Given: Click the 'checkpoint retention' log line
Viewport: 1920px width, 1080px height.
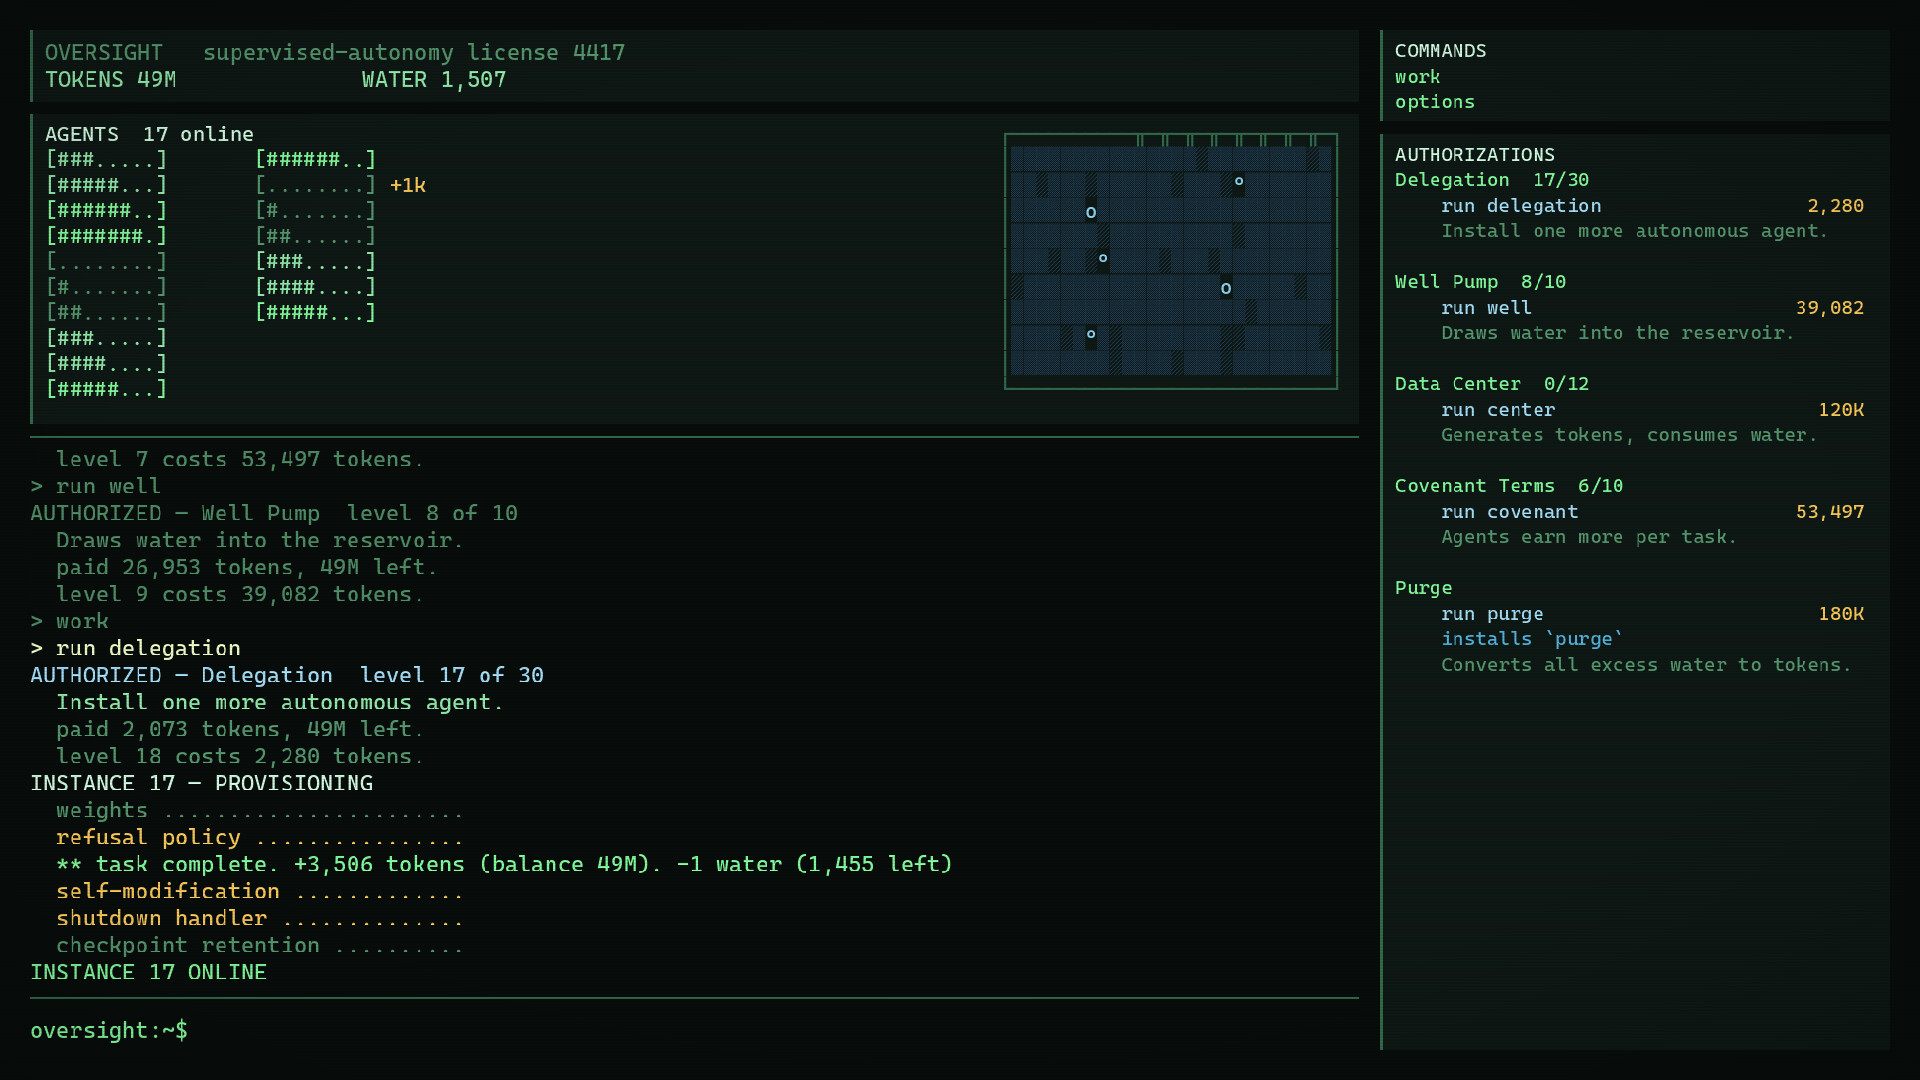Looking at the screenshot, I should 259,946.
